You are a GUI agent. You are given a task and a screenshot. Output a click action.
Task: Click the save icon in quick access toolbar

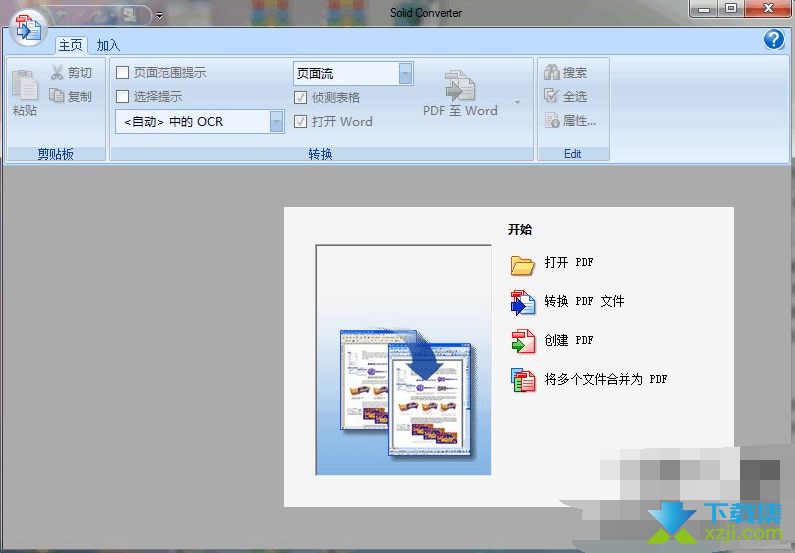click(130, 16)
